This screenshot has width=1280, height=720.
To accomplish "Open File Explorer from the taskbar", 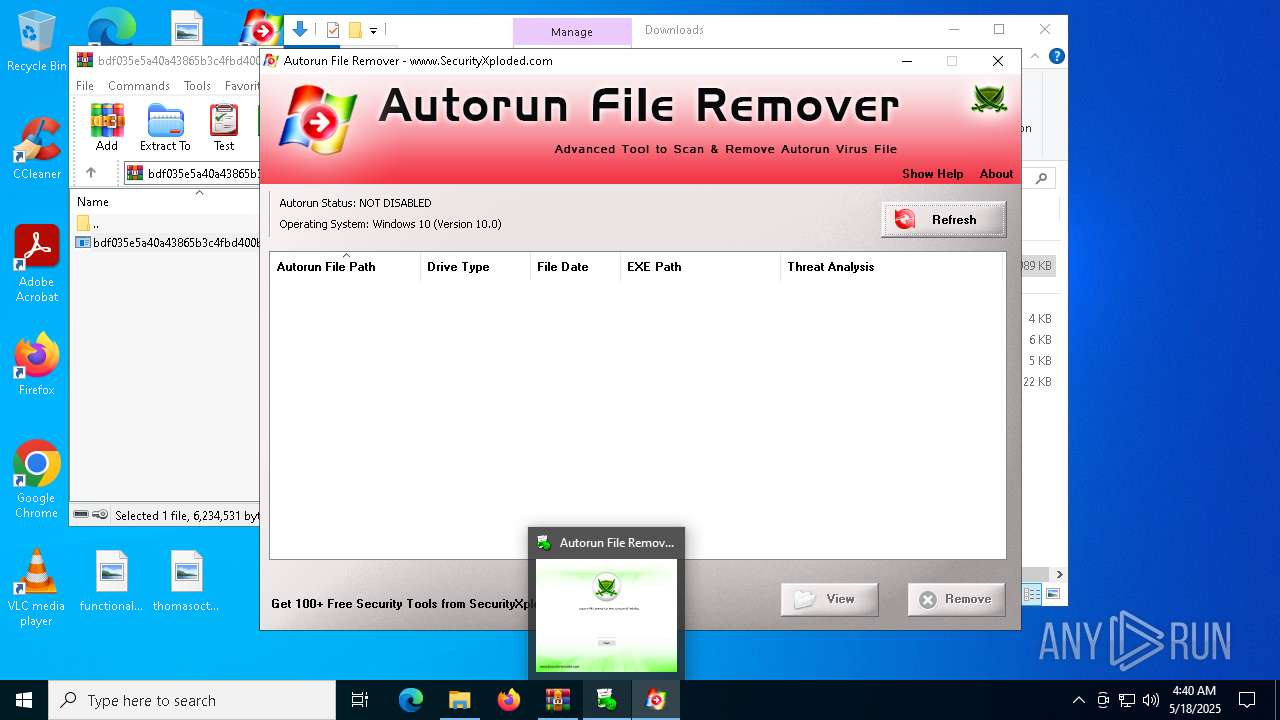I will [459, 700].
